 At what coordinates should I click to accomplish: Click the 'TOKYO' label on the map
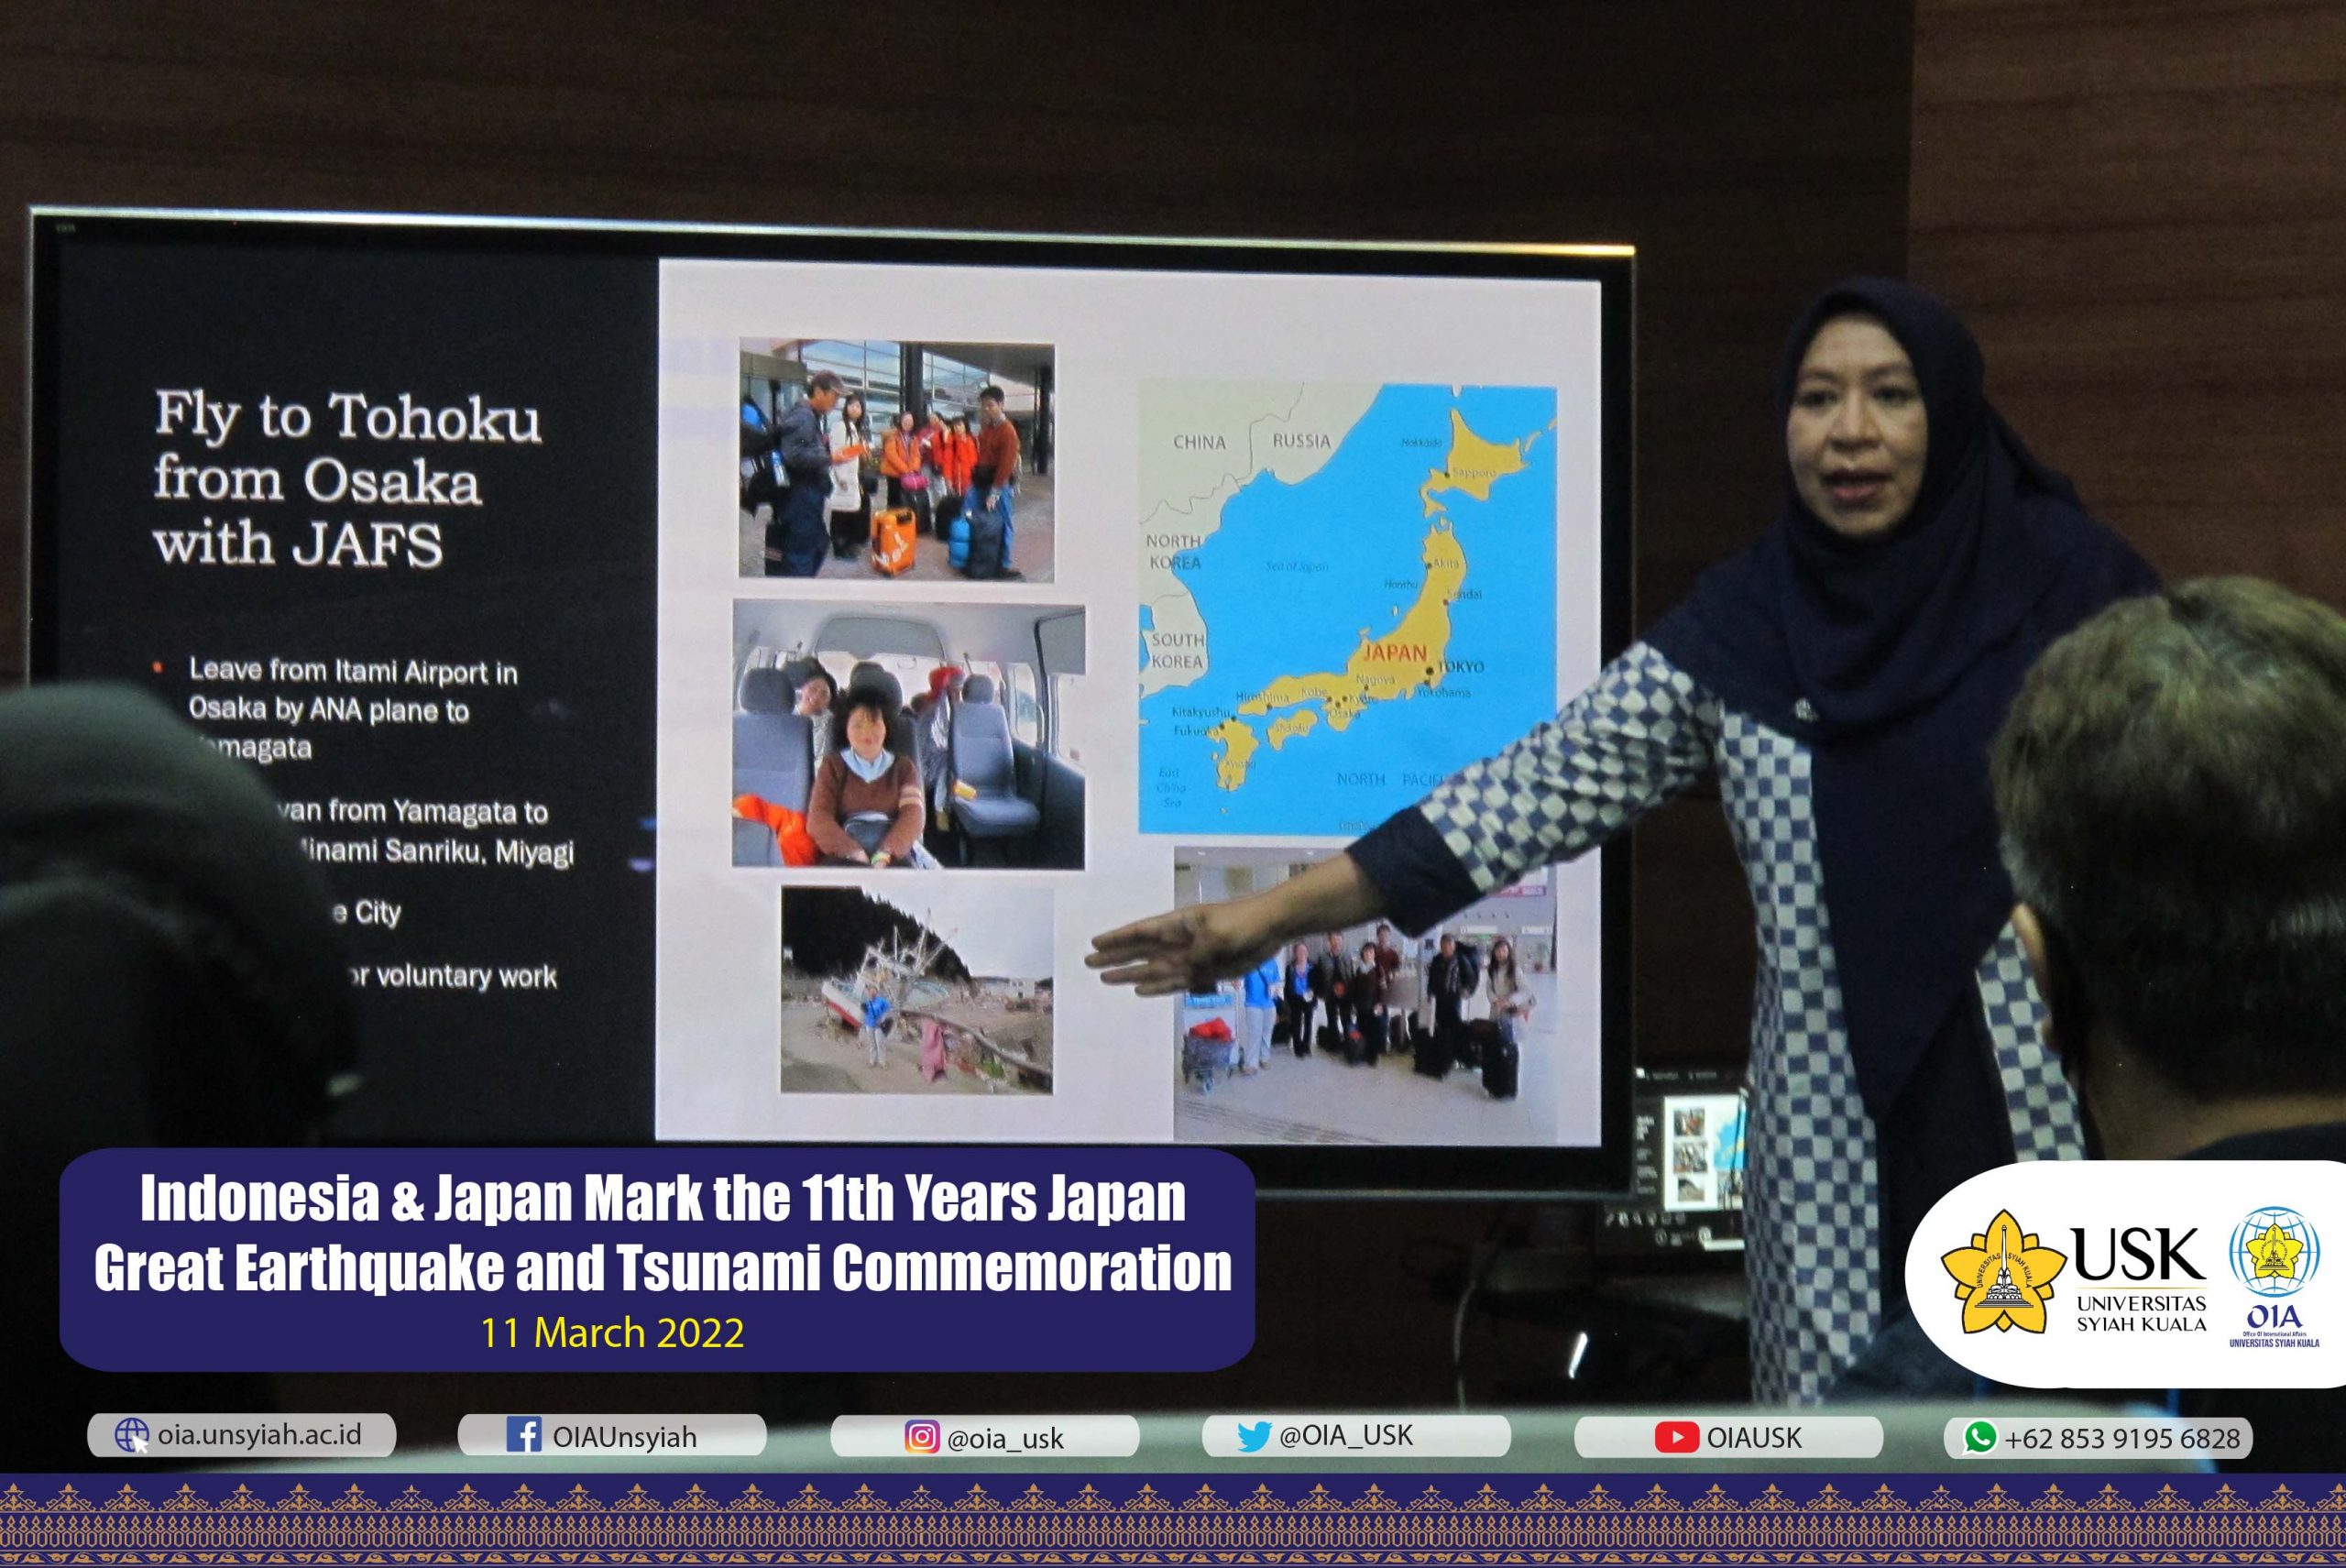(x=1461, y=667)
